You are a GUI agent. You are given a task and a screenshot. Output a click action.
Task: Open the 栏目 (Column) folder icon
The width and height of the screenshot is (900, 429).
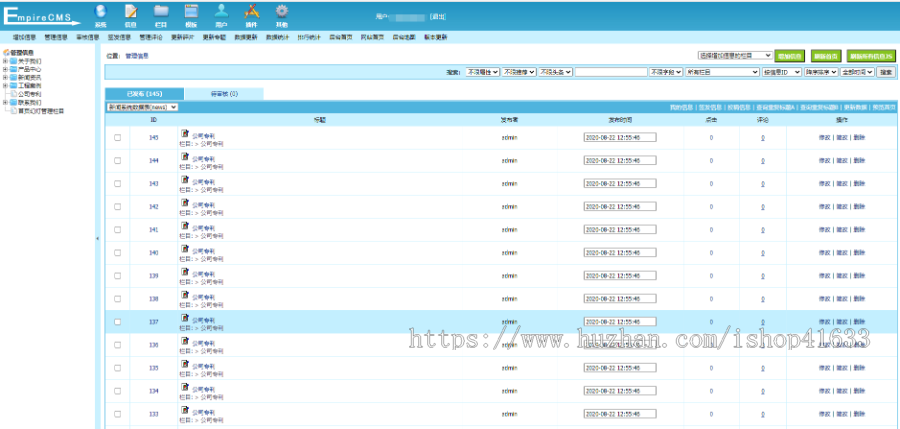(x=161, y=13)
